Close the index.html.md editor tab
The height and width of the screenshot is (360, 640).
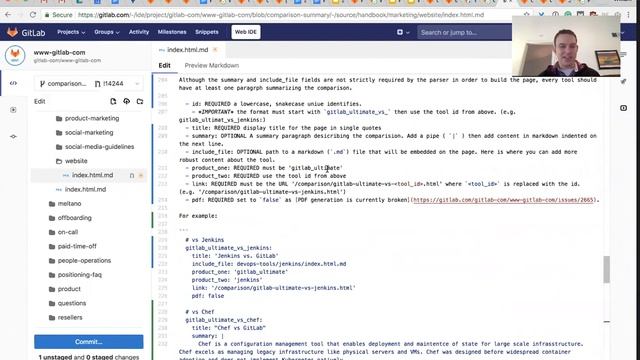(215, 50)
